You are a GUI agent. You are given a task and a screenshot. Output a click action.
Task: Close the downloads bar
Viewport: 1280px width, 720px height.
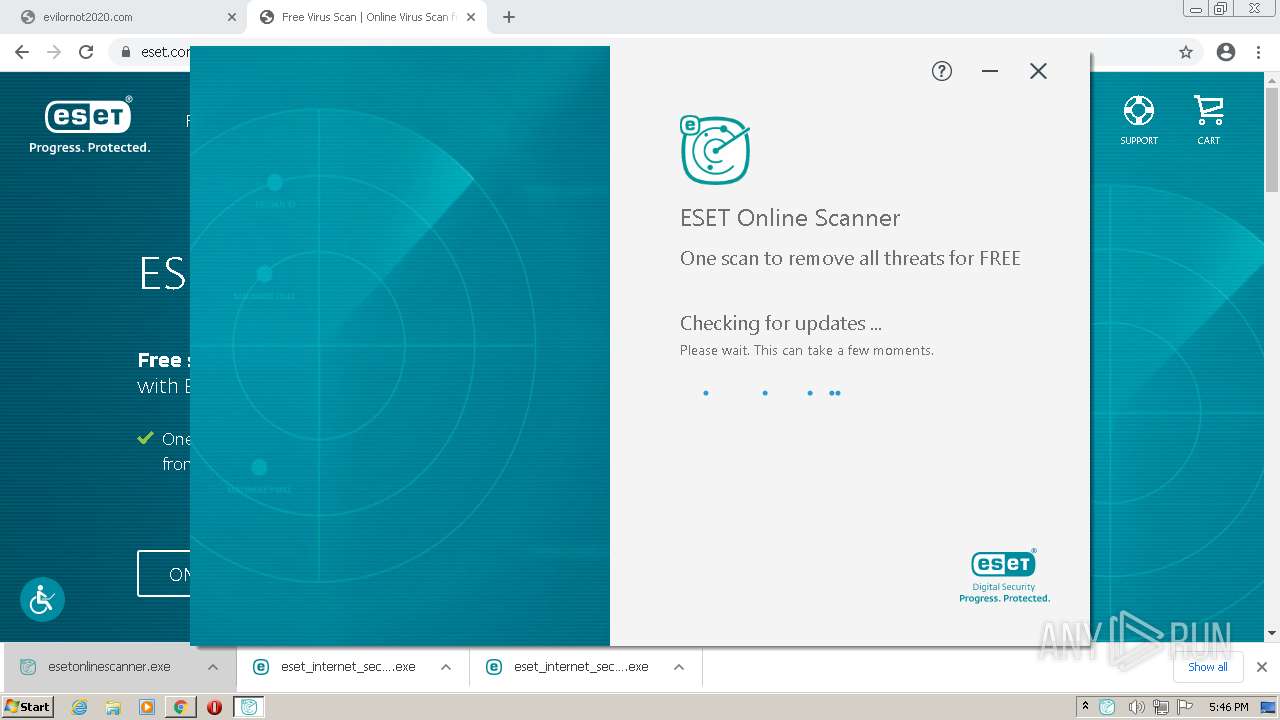pos(1262,667)
